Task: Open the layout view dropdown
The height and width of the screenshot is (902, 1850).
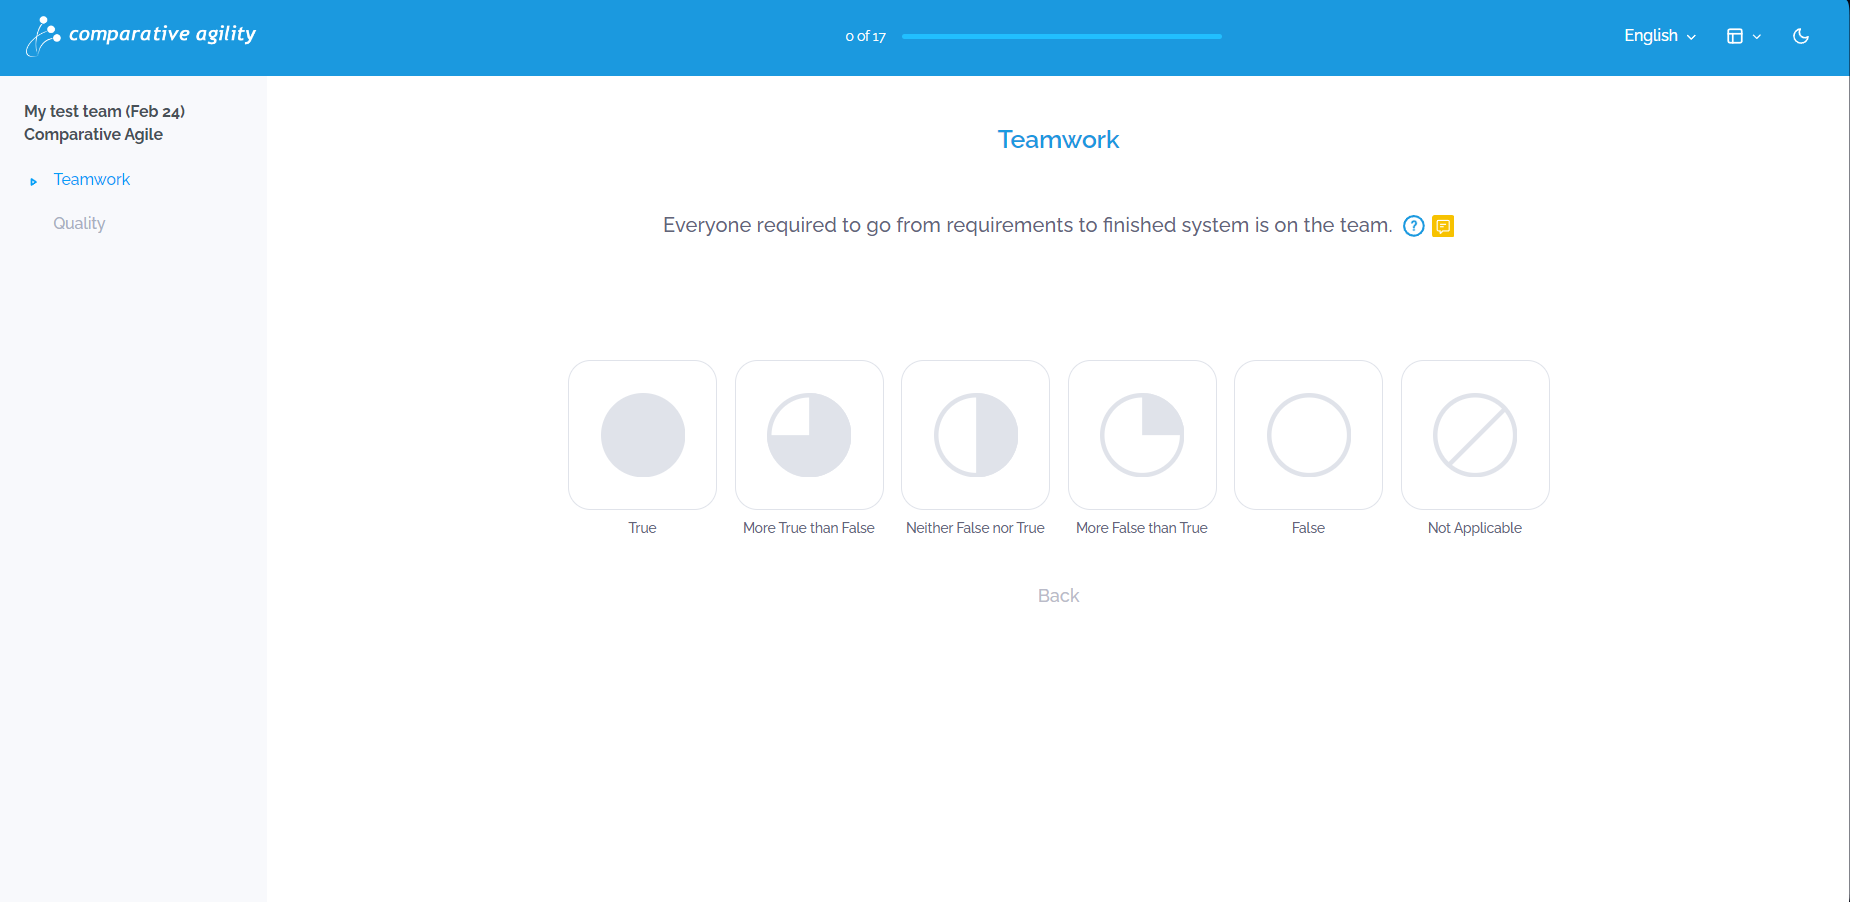Action: pos(1744,36)
